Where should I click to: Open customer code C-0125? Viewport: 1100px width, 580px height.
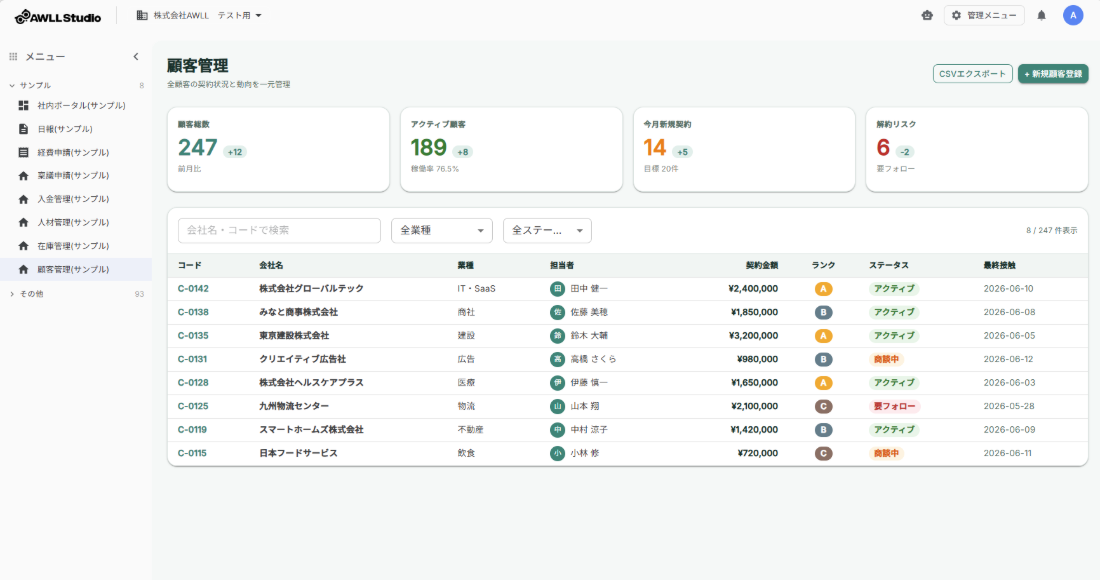(x=193, y=406)
